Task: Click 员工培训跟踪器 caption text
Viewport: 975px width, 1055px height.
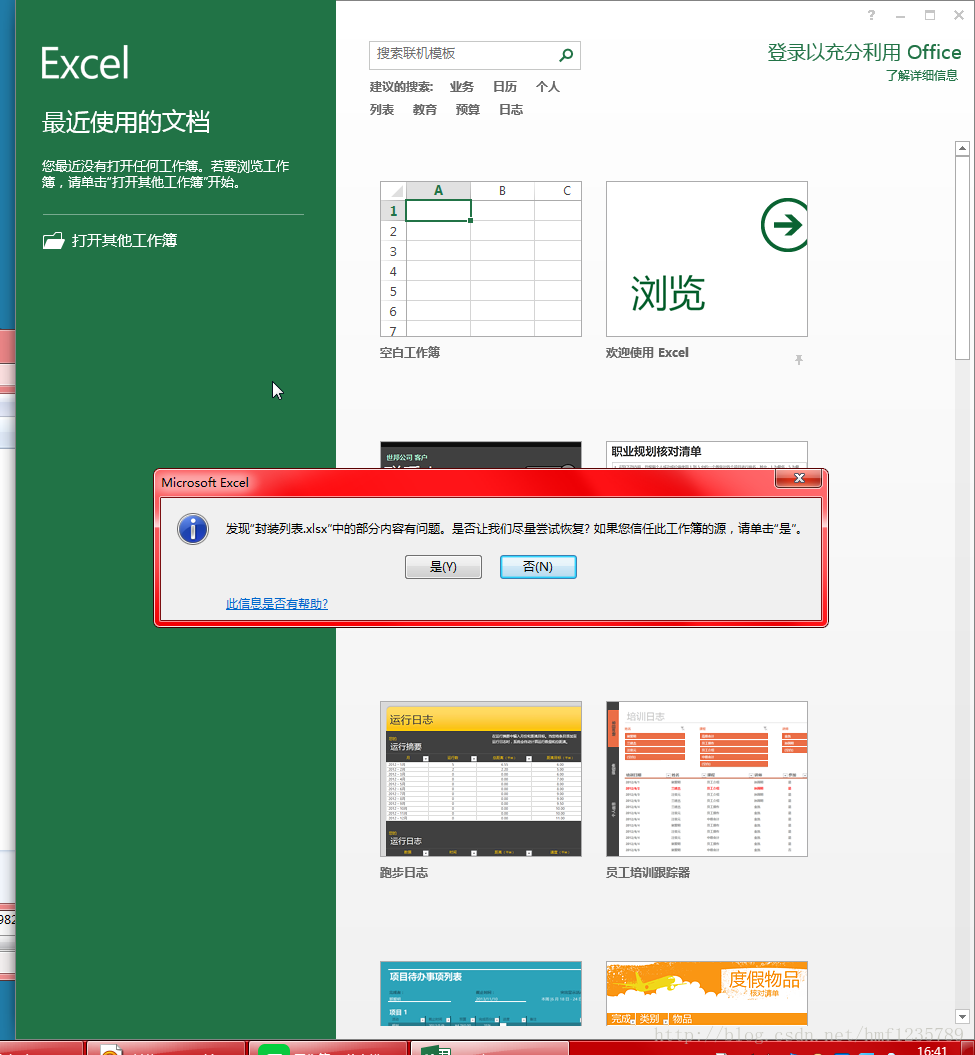Action: pos(647,873)
